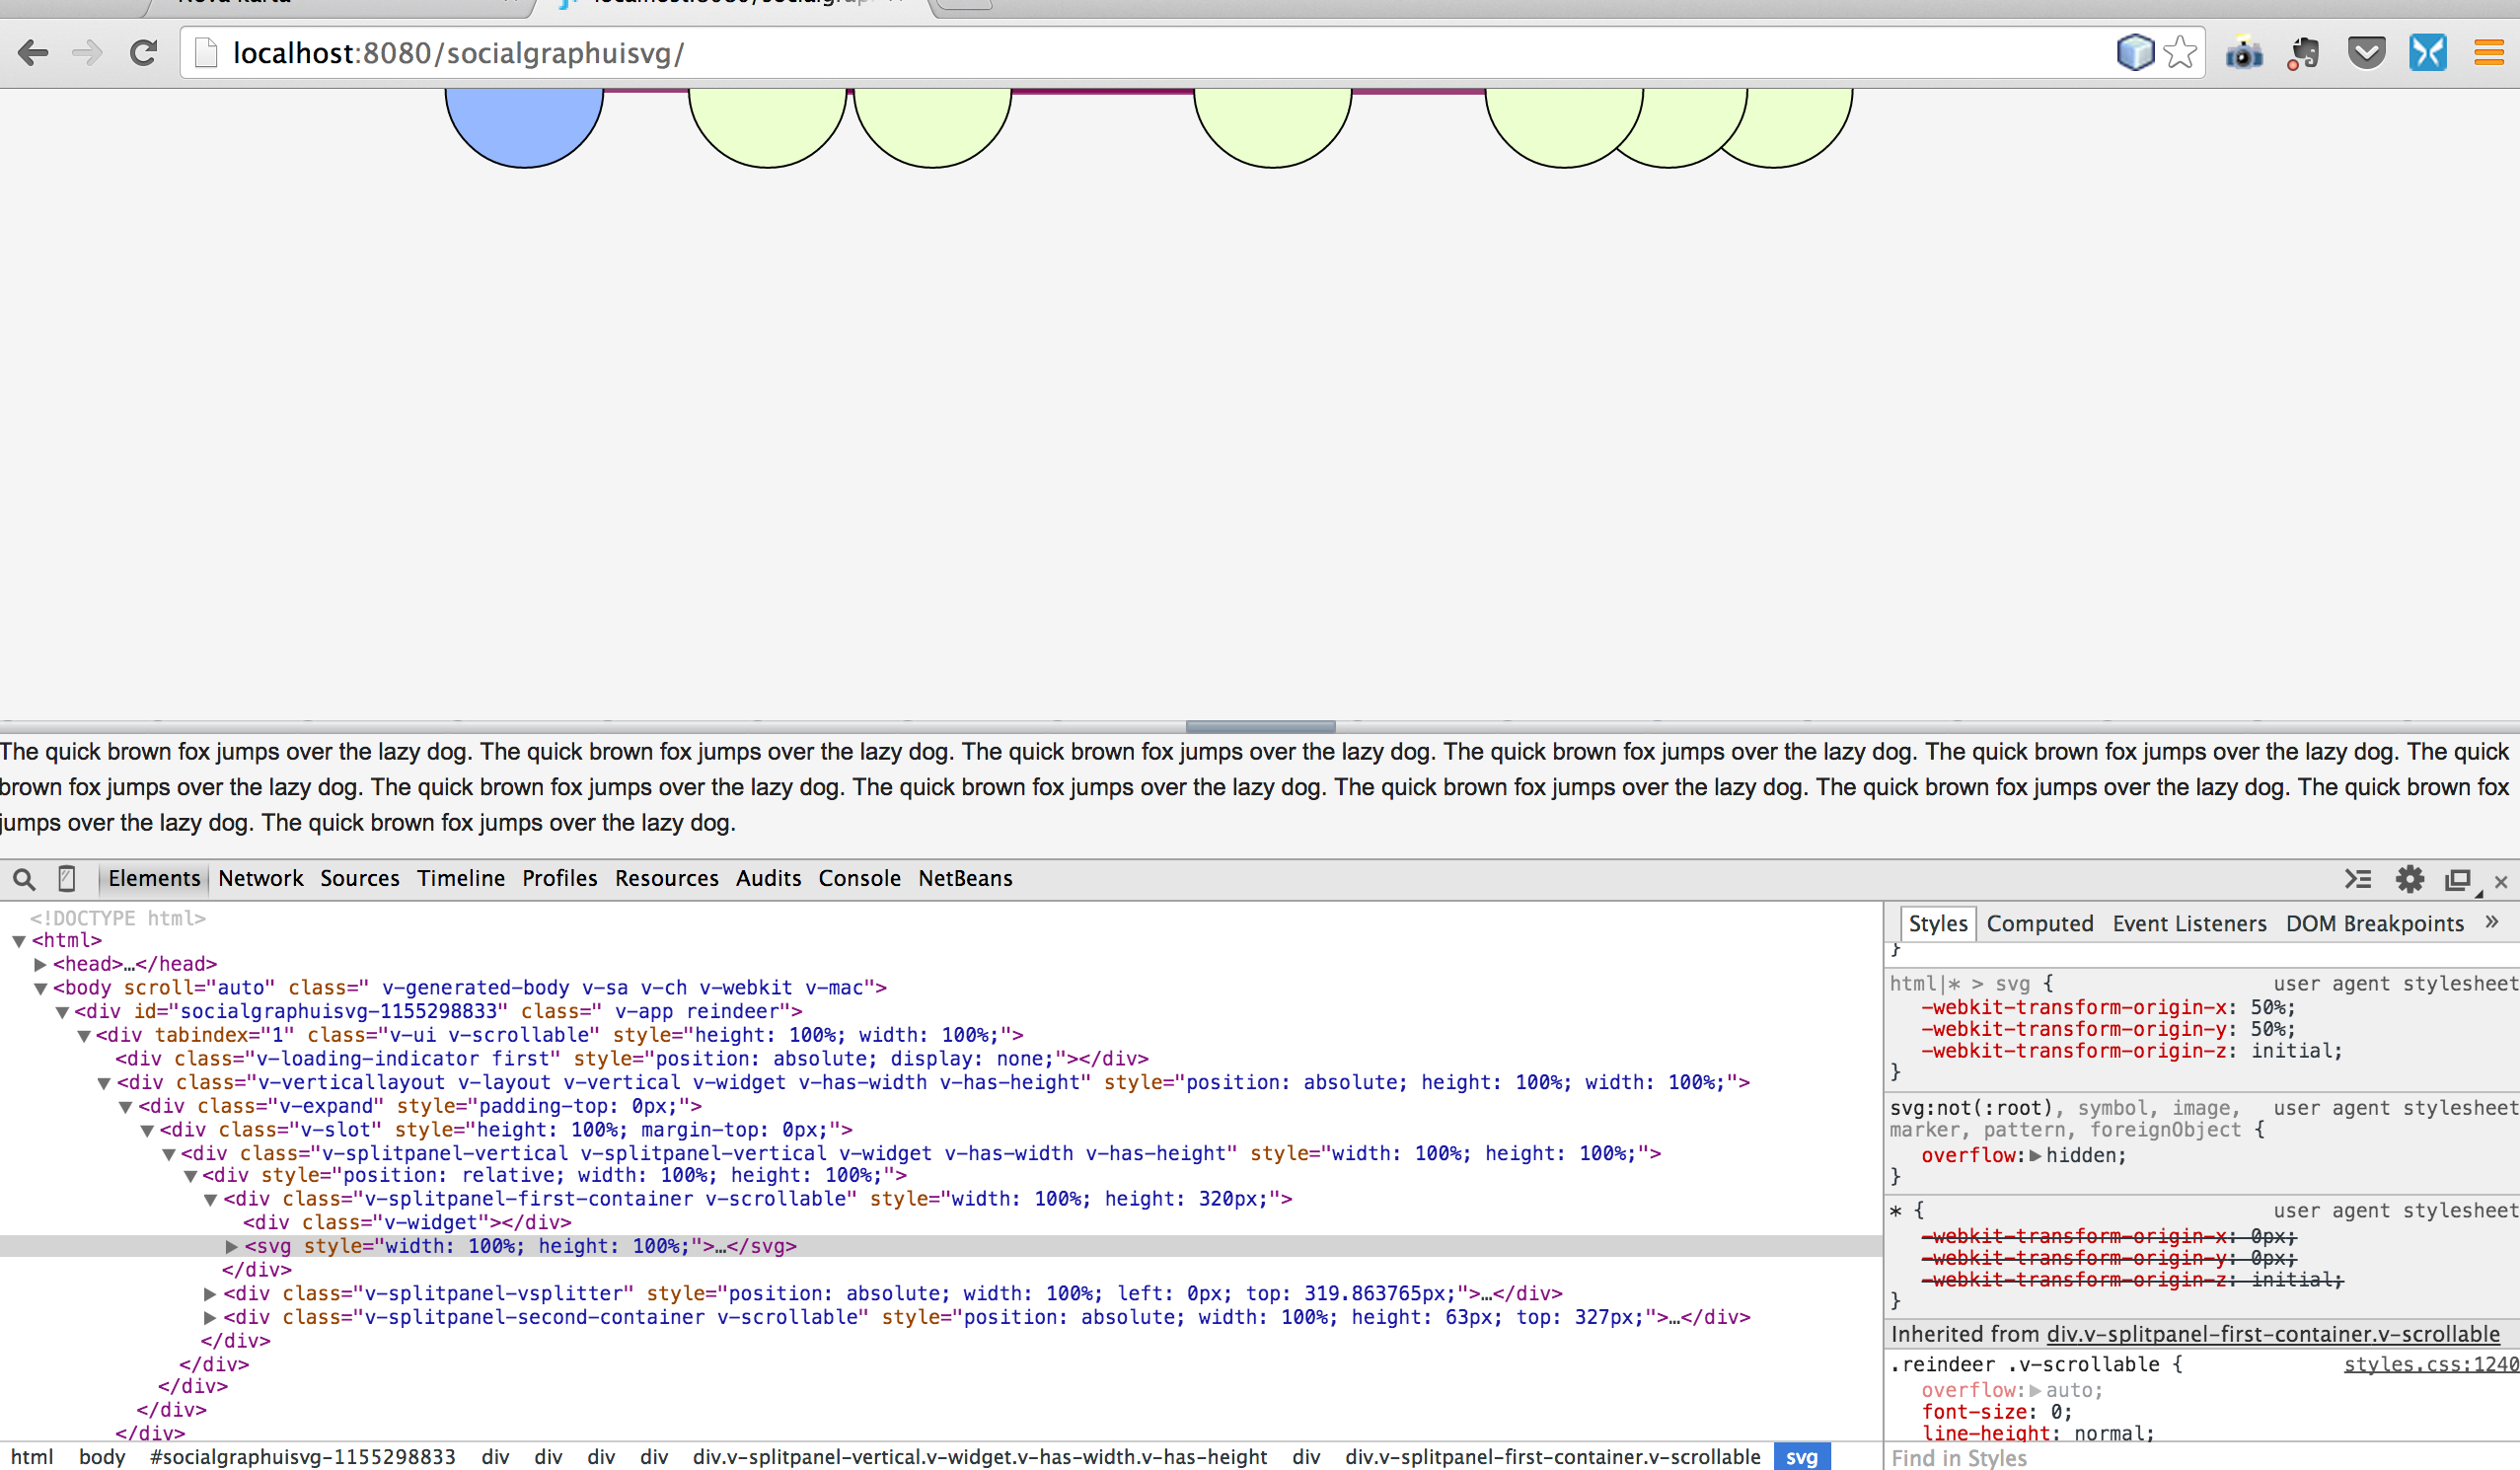
Task: Toggle device mode phone icon
Action: [67, 879]
